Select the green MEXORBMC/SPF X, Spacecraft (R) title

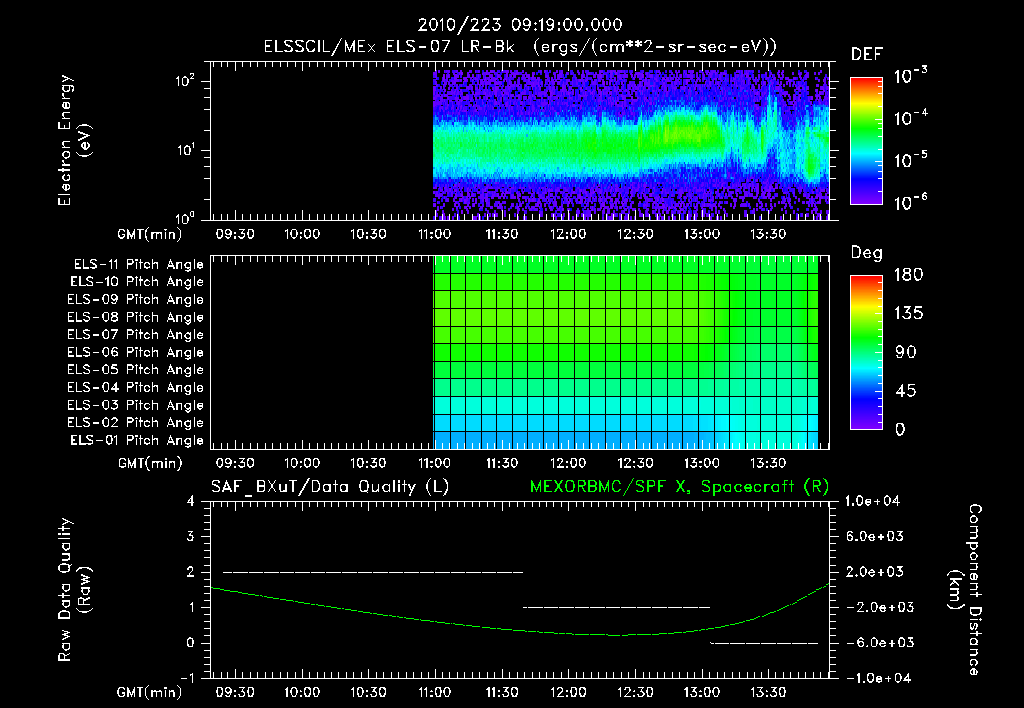pos(679,487)
